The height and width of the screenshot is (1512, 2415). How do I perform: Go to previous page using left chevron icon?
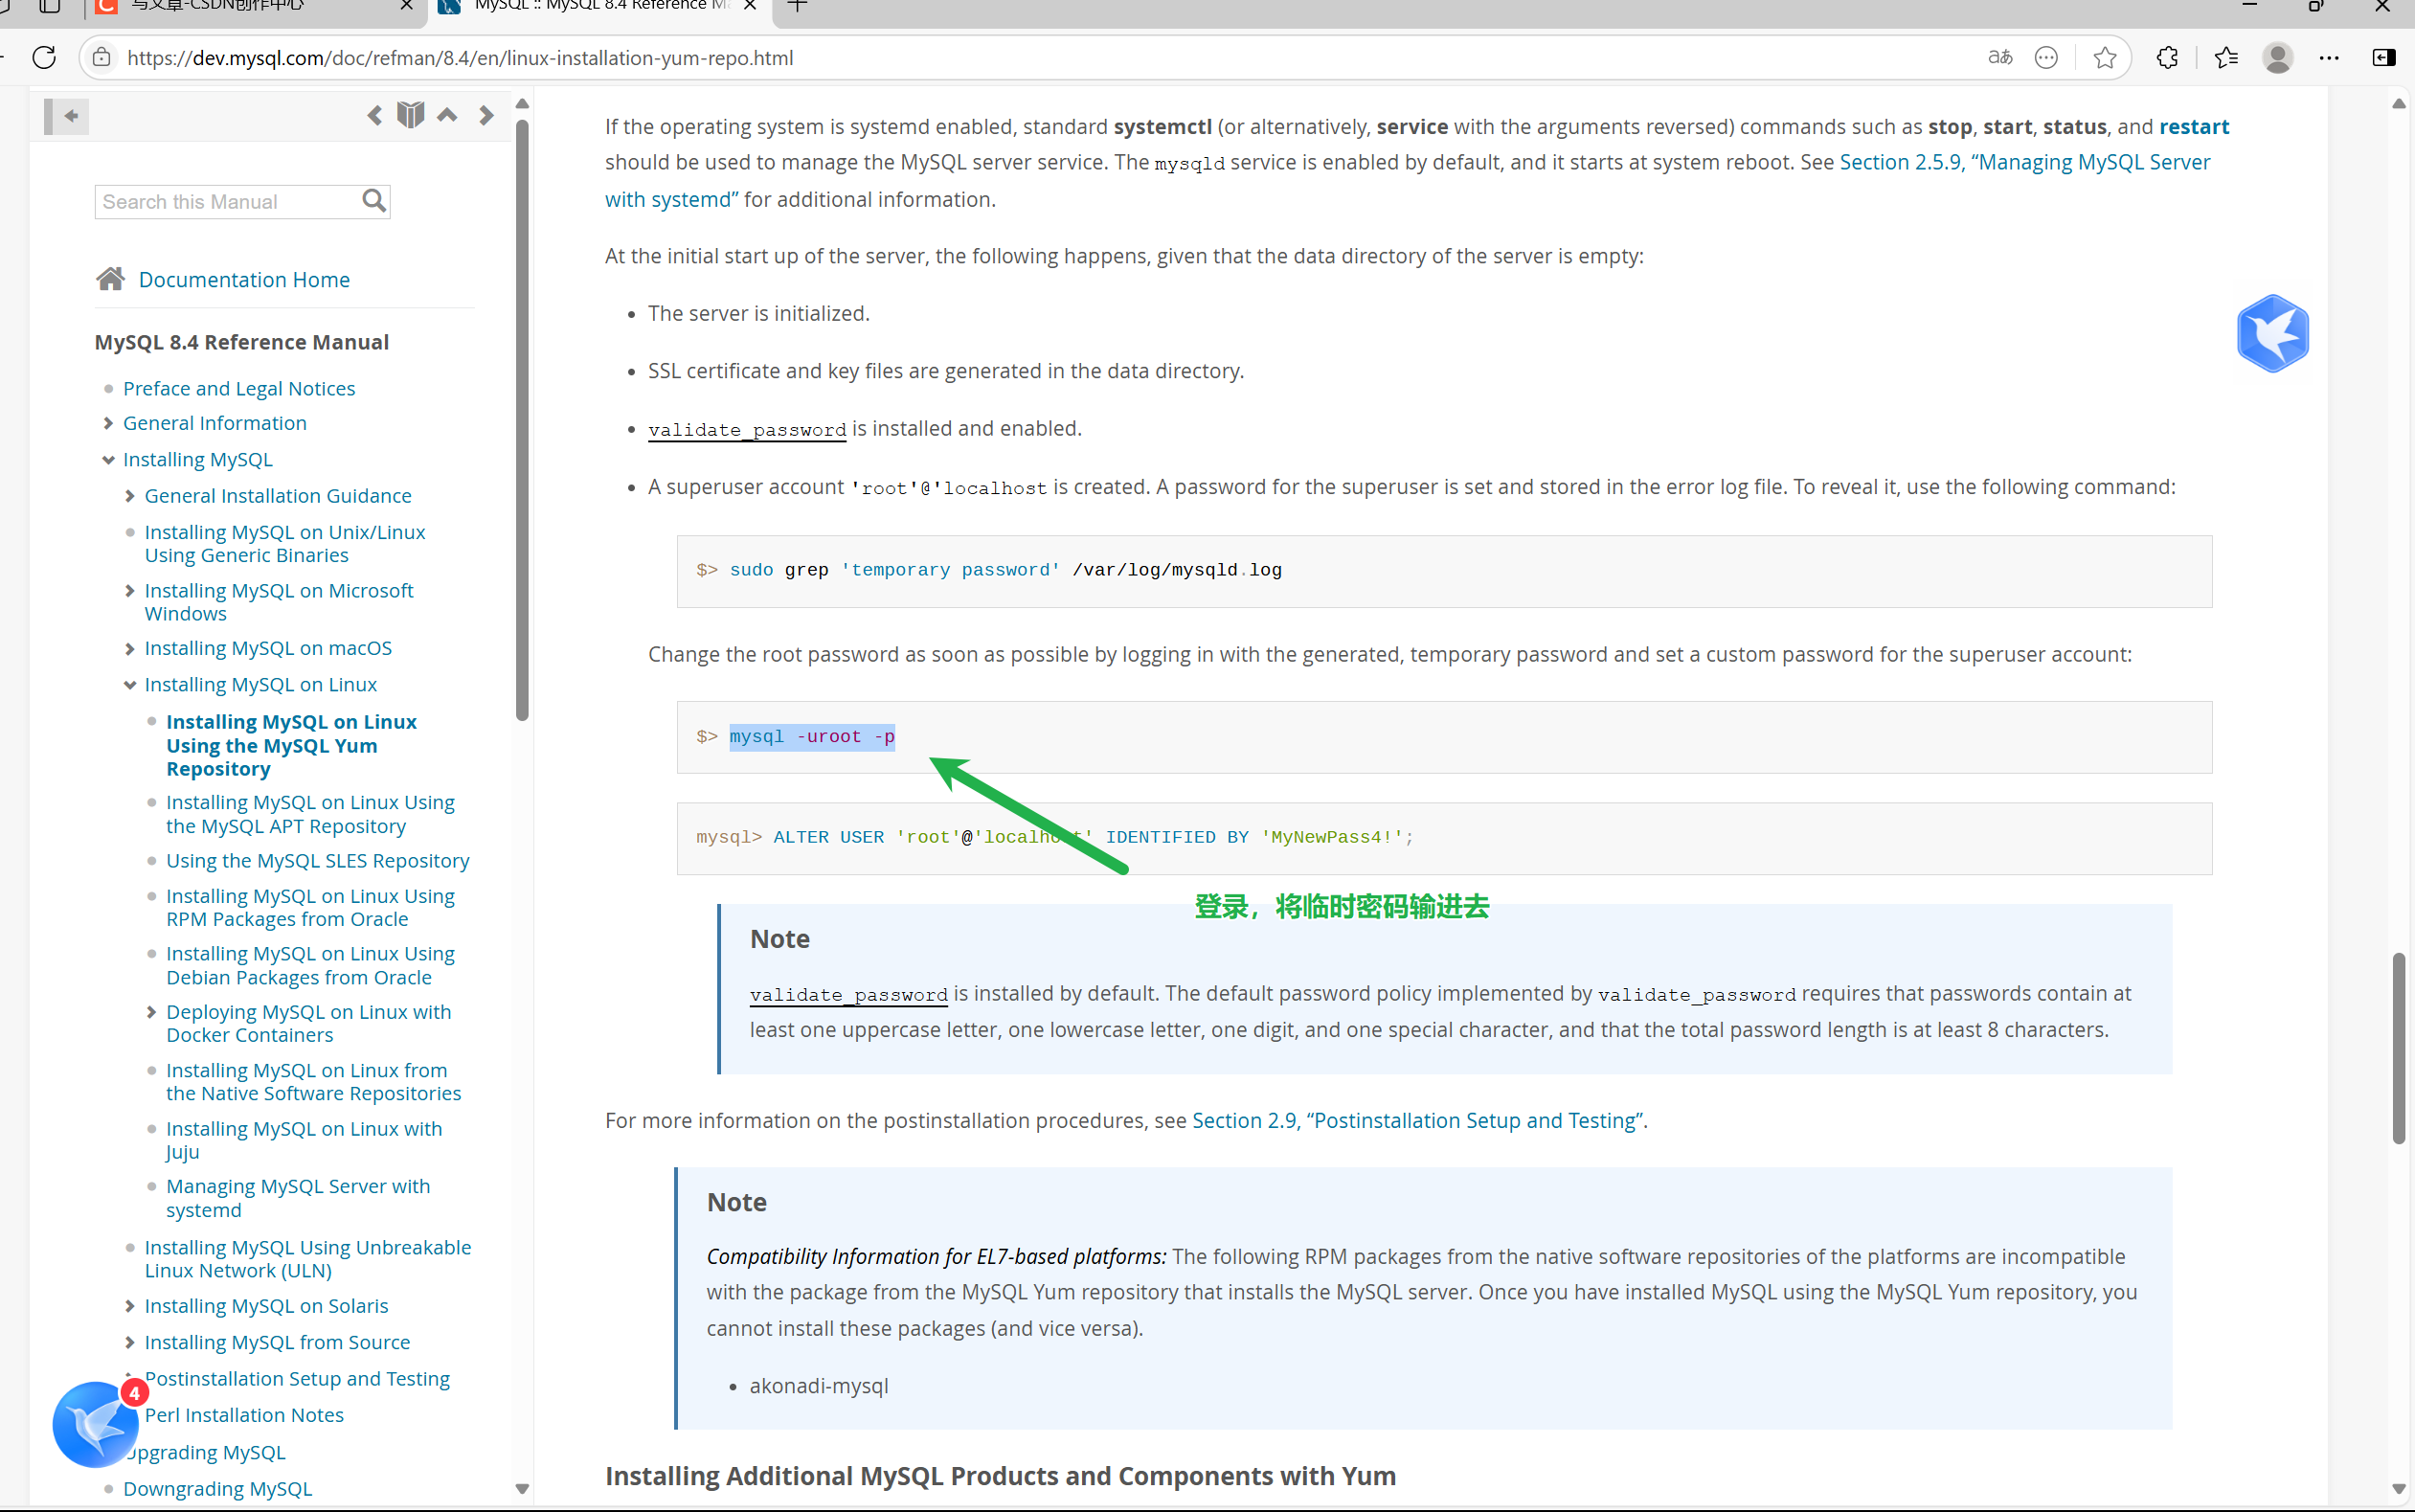pos(375,115)
